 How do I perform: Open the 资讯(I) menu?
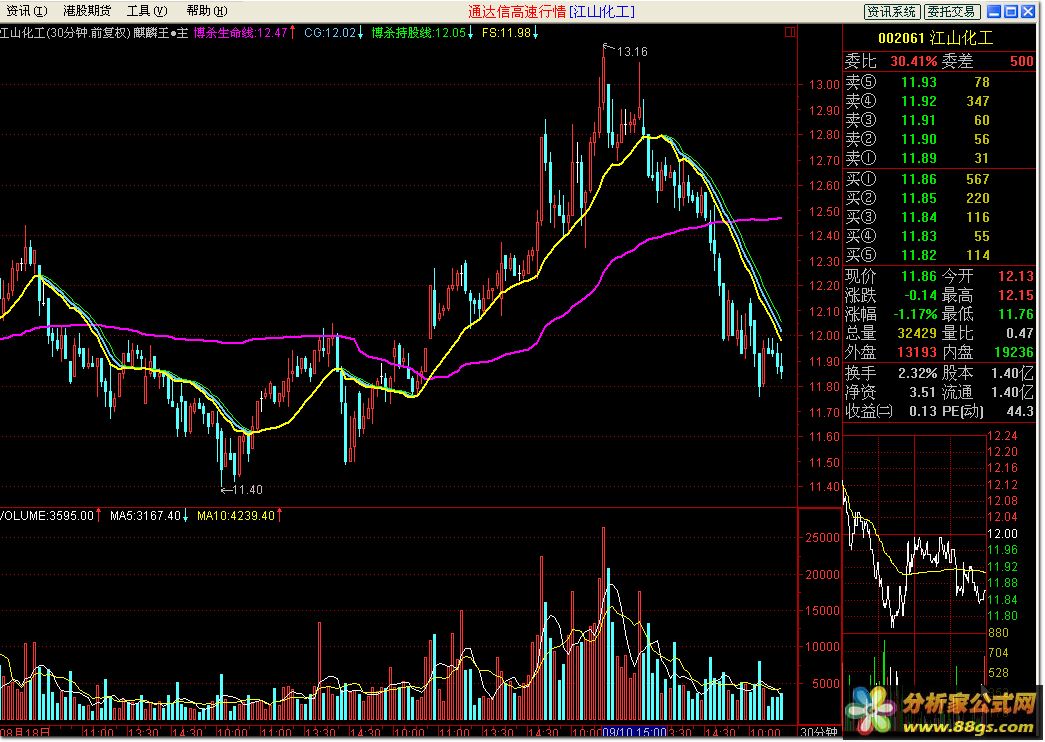tap(27, 11)
